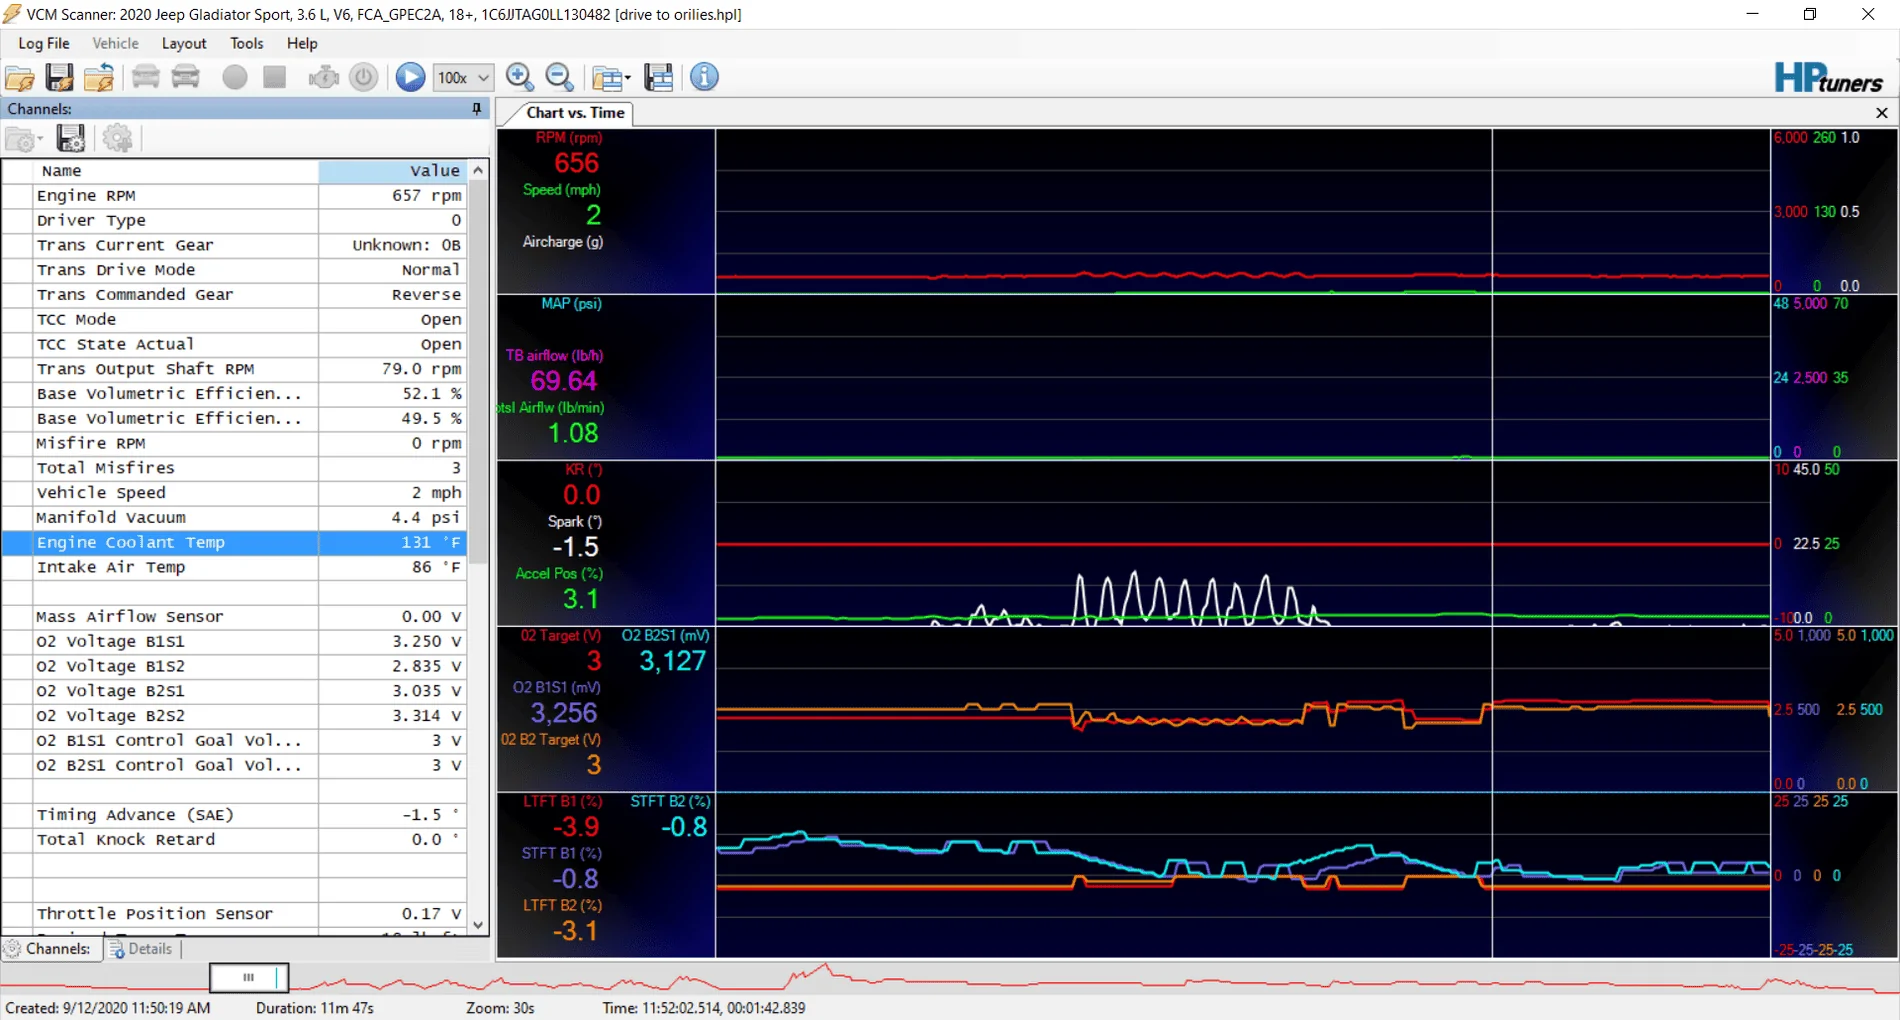
Task: Open the Help menu
Action: tap(302, 43)
